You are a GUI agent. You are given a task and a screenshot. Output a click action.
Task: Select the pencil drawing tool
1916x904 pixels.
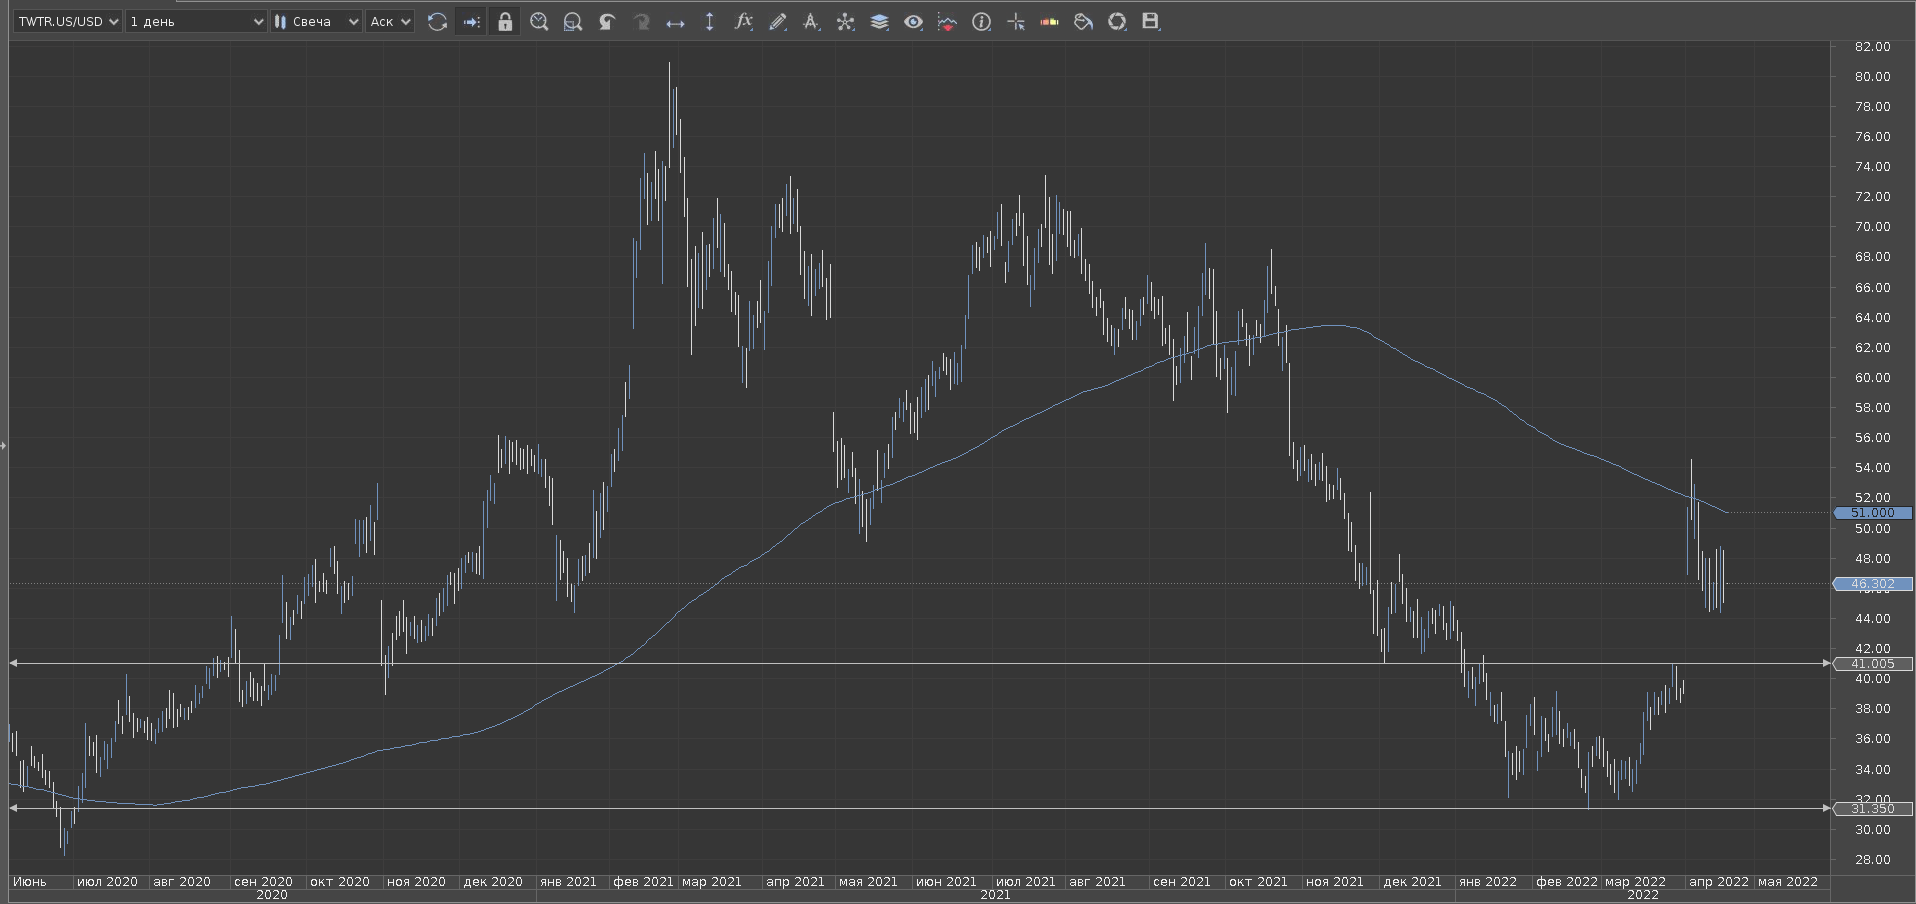point(777,21)
